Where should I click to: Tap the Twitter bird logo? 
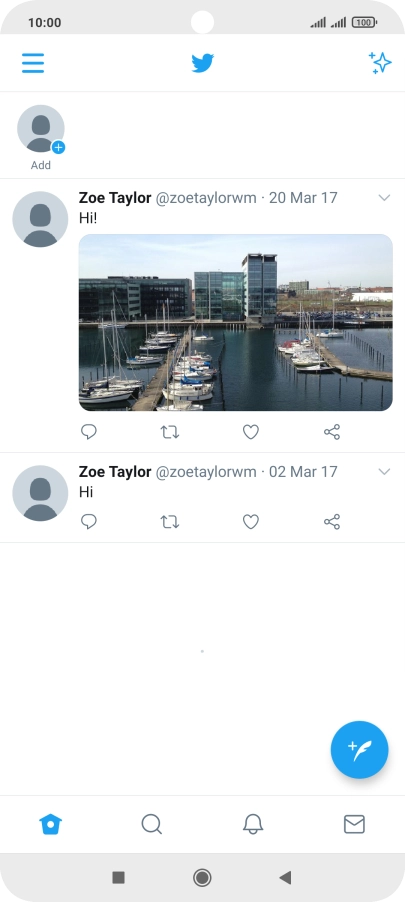point(202,63)
